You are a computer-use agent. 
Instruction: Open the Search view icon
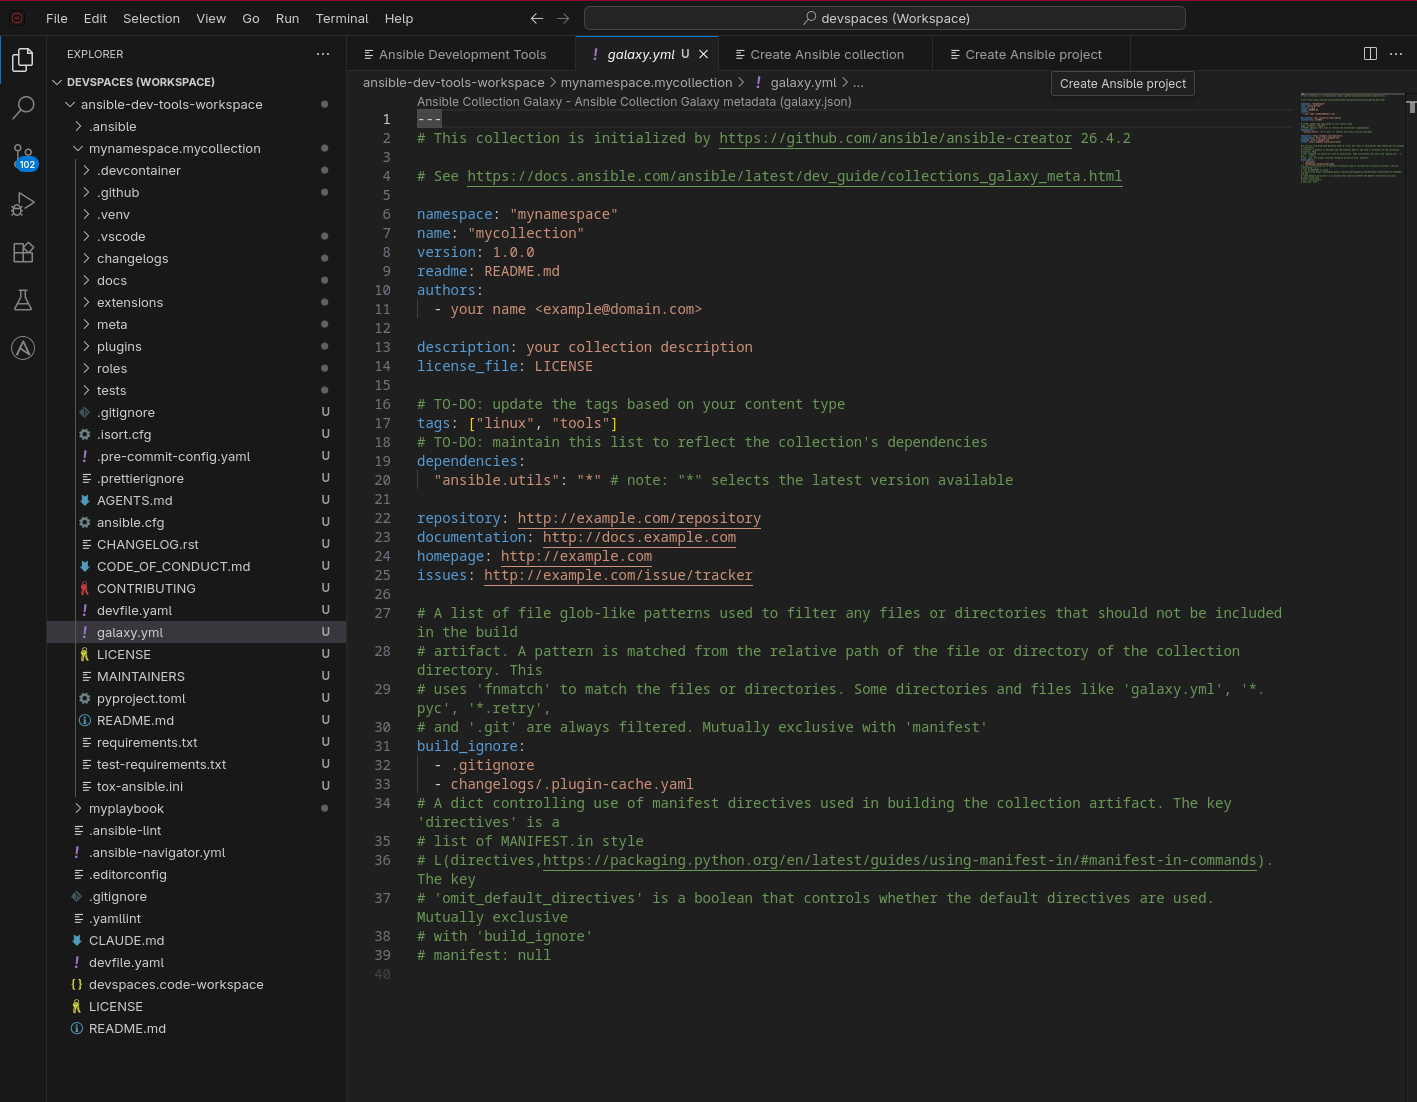[23, 107]
